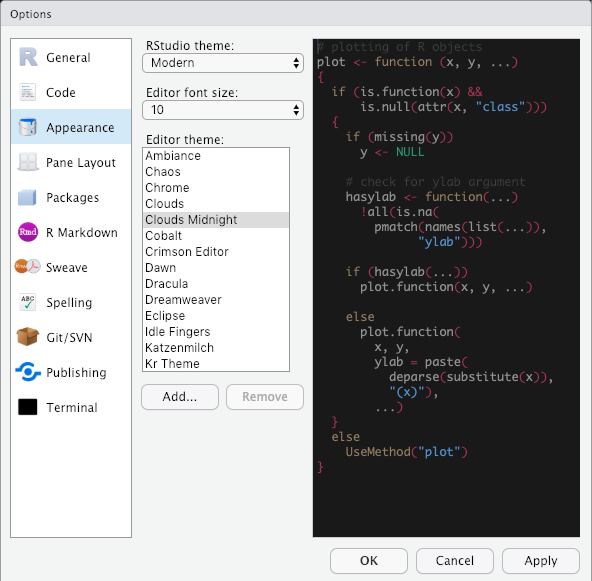
Task: Click the Terminal black square icon
Action: pos(28,407)
